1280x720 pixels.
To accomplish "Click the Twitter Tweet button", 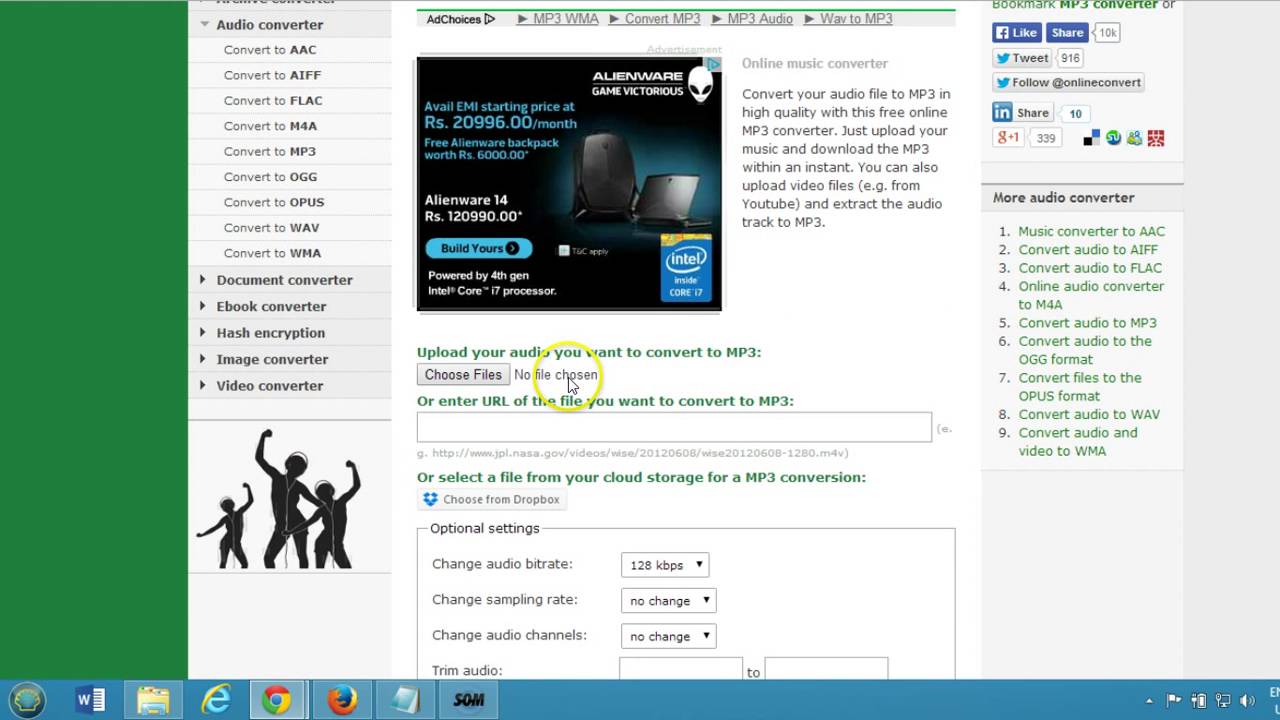I will [x=1022, y=58].
